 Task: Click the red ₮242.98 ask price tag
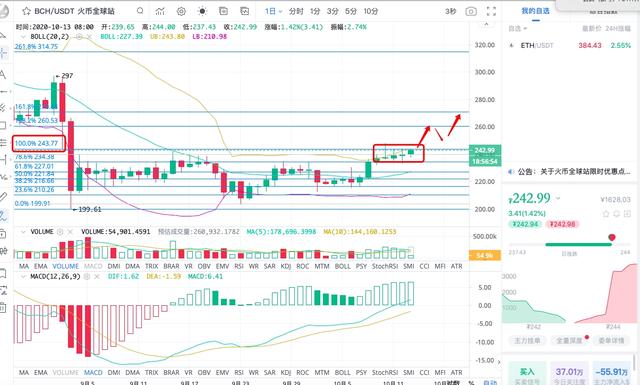pyautogui.click(x=562, y=224)
